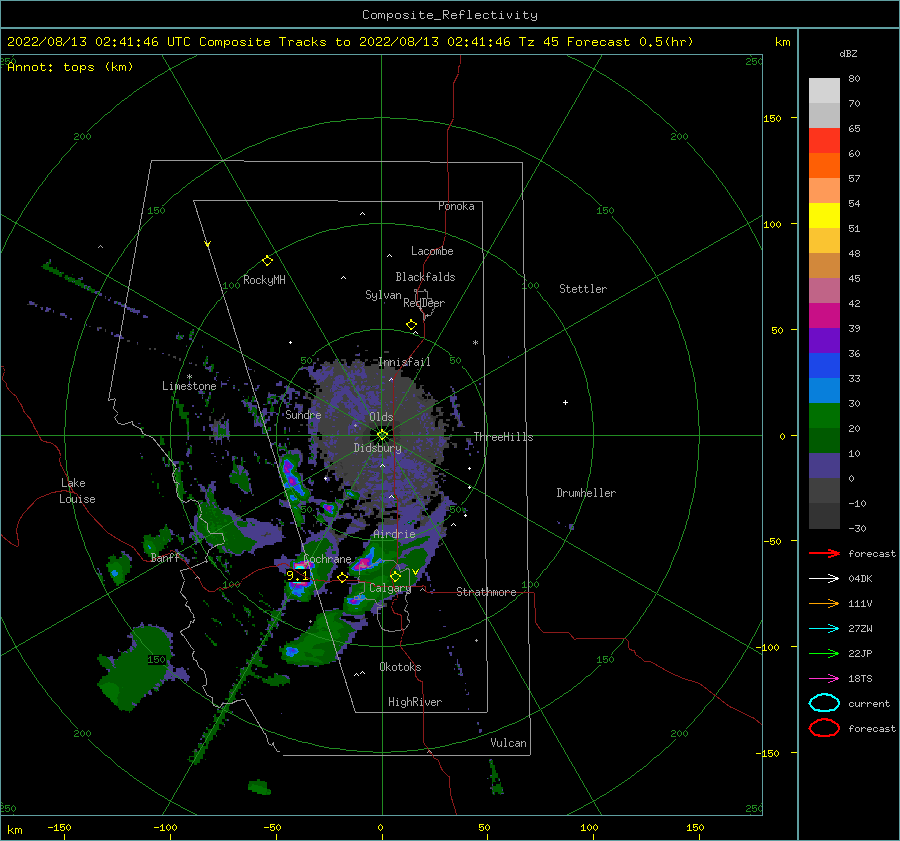This screenshot has height=841, width=900.
Task: Click the 9.1 storm top annotation
Action: click(x=297, y=575)
